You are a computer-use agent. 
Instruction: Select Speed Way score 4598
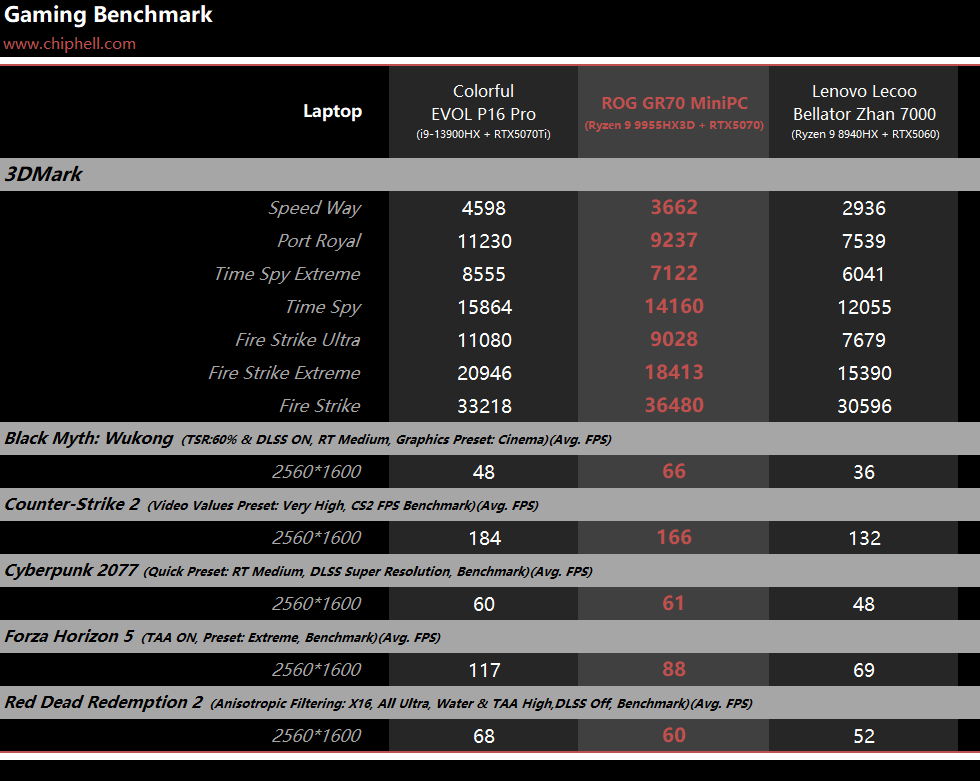[x=484, y=208]
